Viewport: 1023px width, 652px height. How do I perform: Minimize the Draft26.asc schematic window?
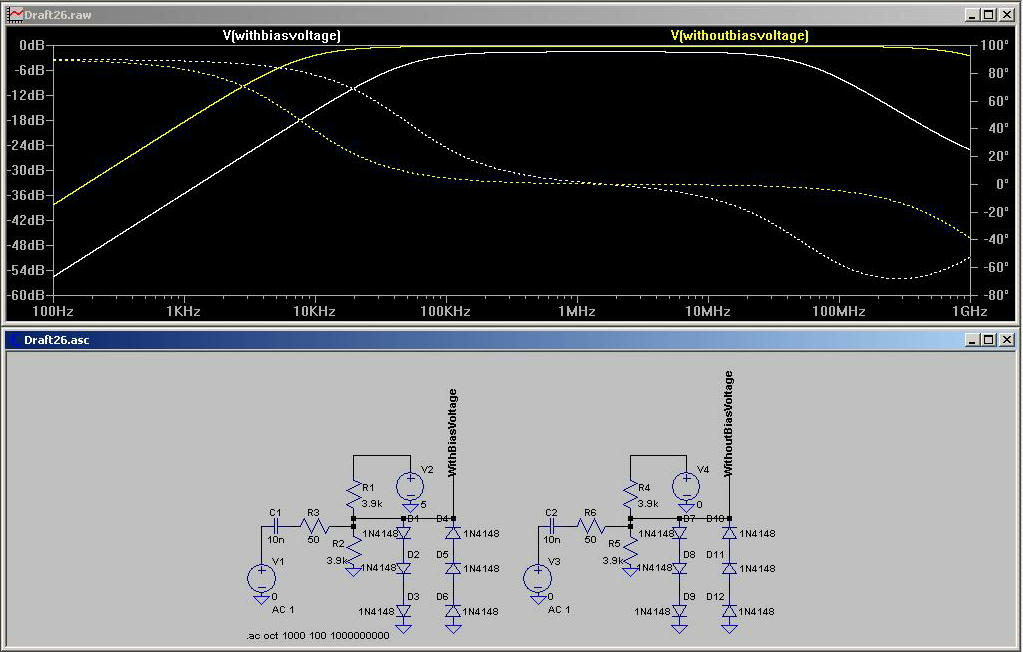click(x=973, y=339)
